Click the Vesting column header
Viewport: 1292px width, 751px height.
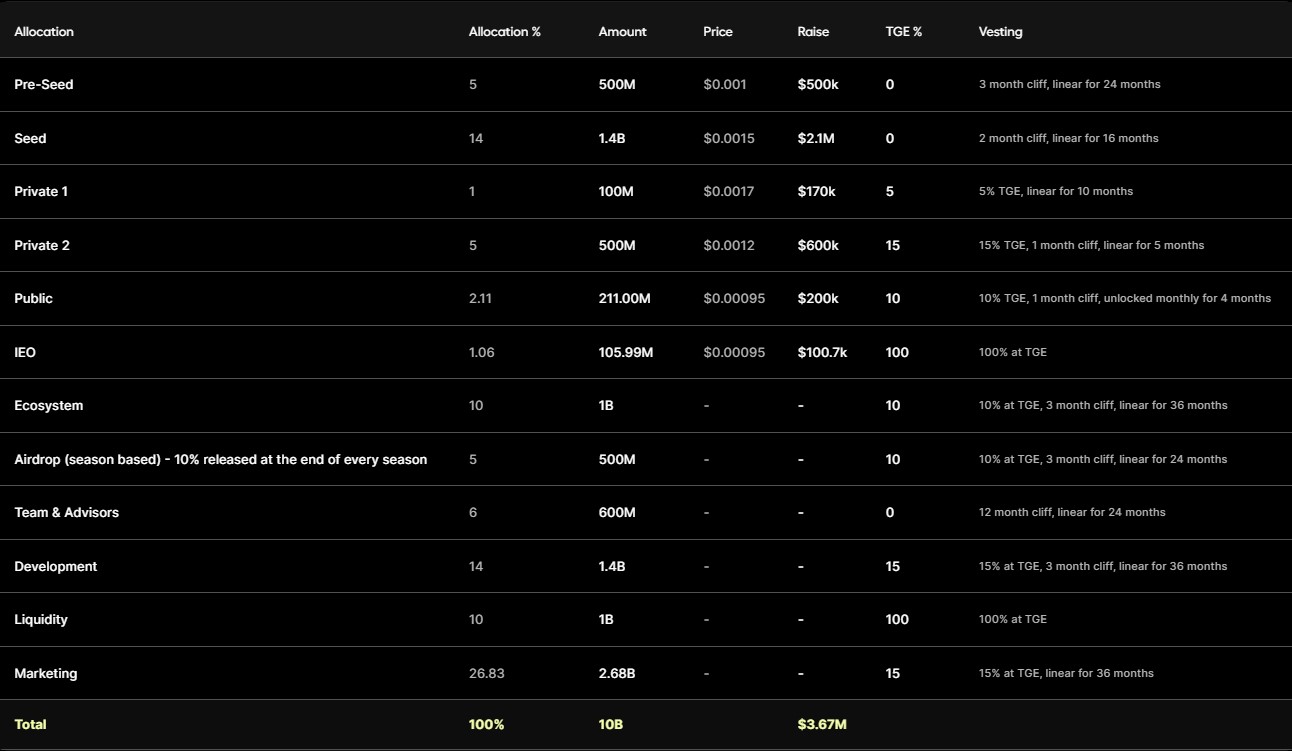(x=999, y=31)
